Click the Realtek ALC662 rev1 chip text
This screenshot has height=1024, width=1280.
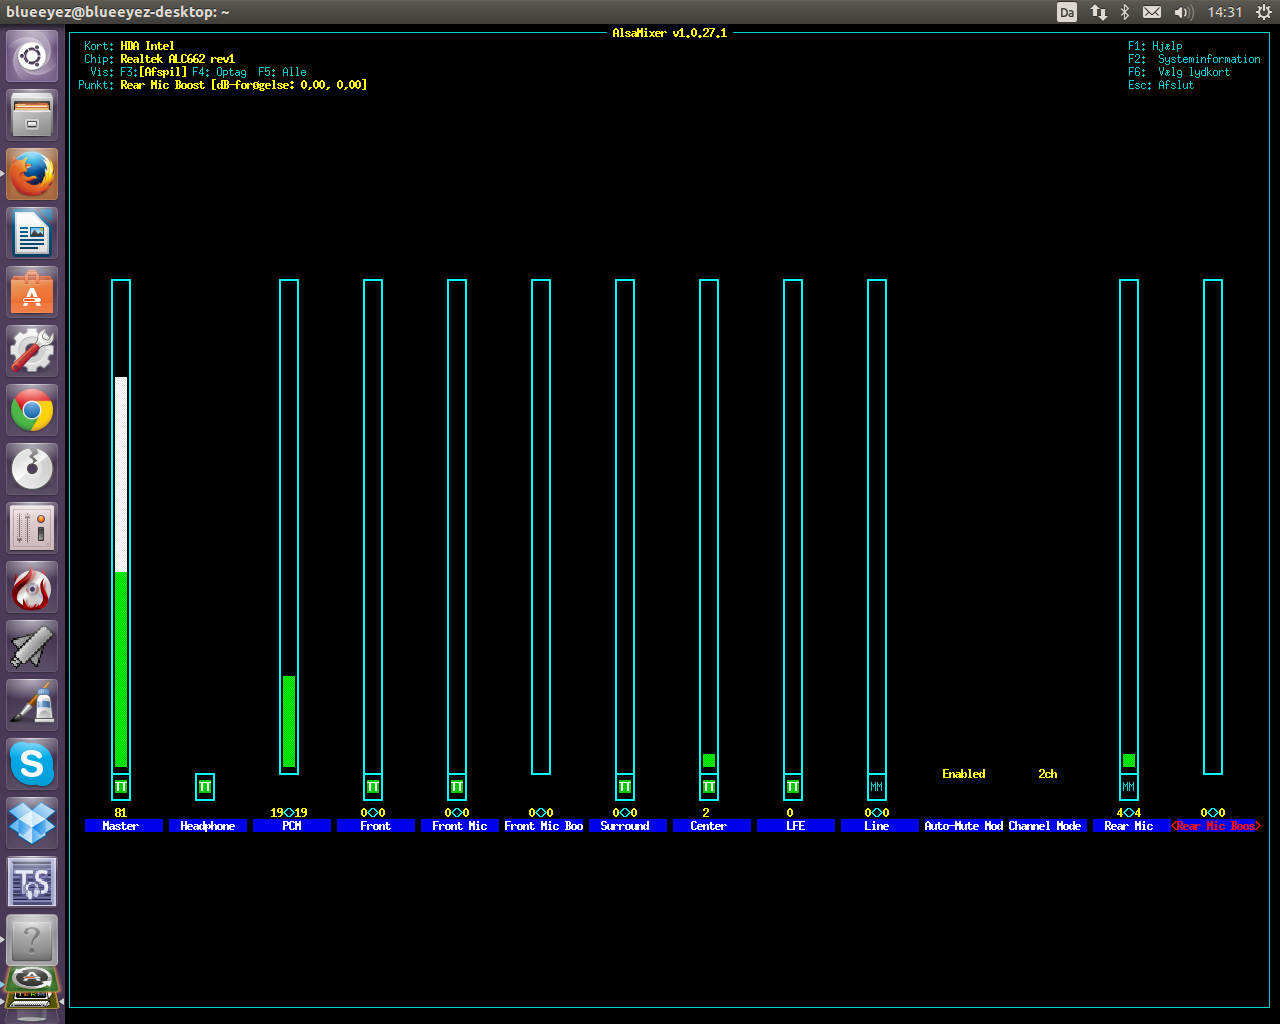tap(178, 59)
